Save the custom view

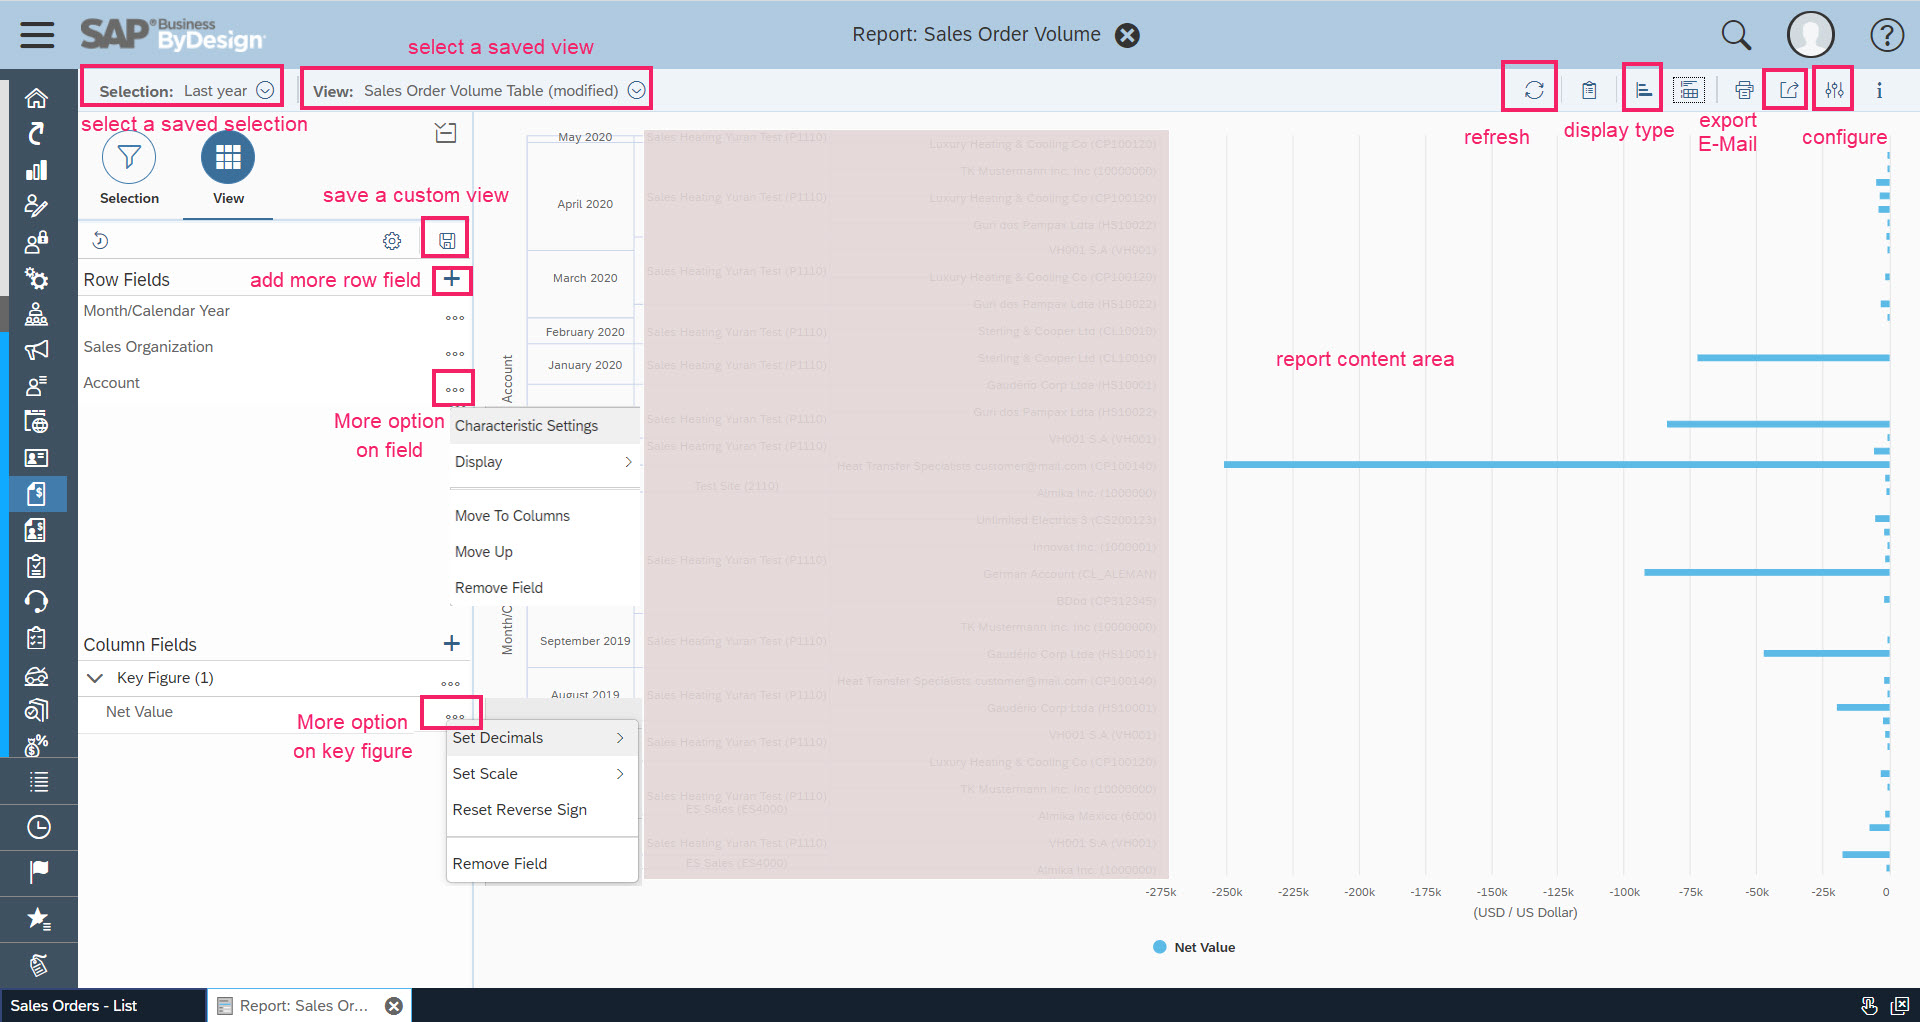[x=447, y=240]
